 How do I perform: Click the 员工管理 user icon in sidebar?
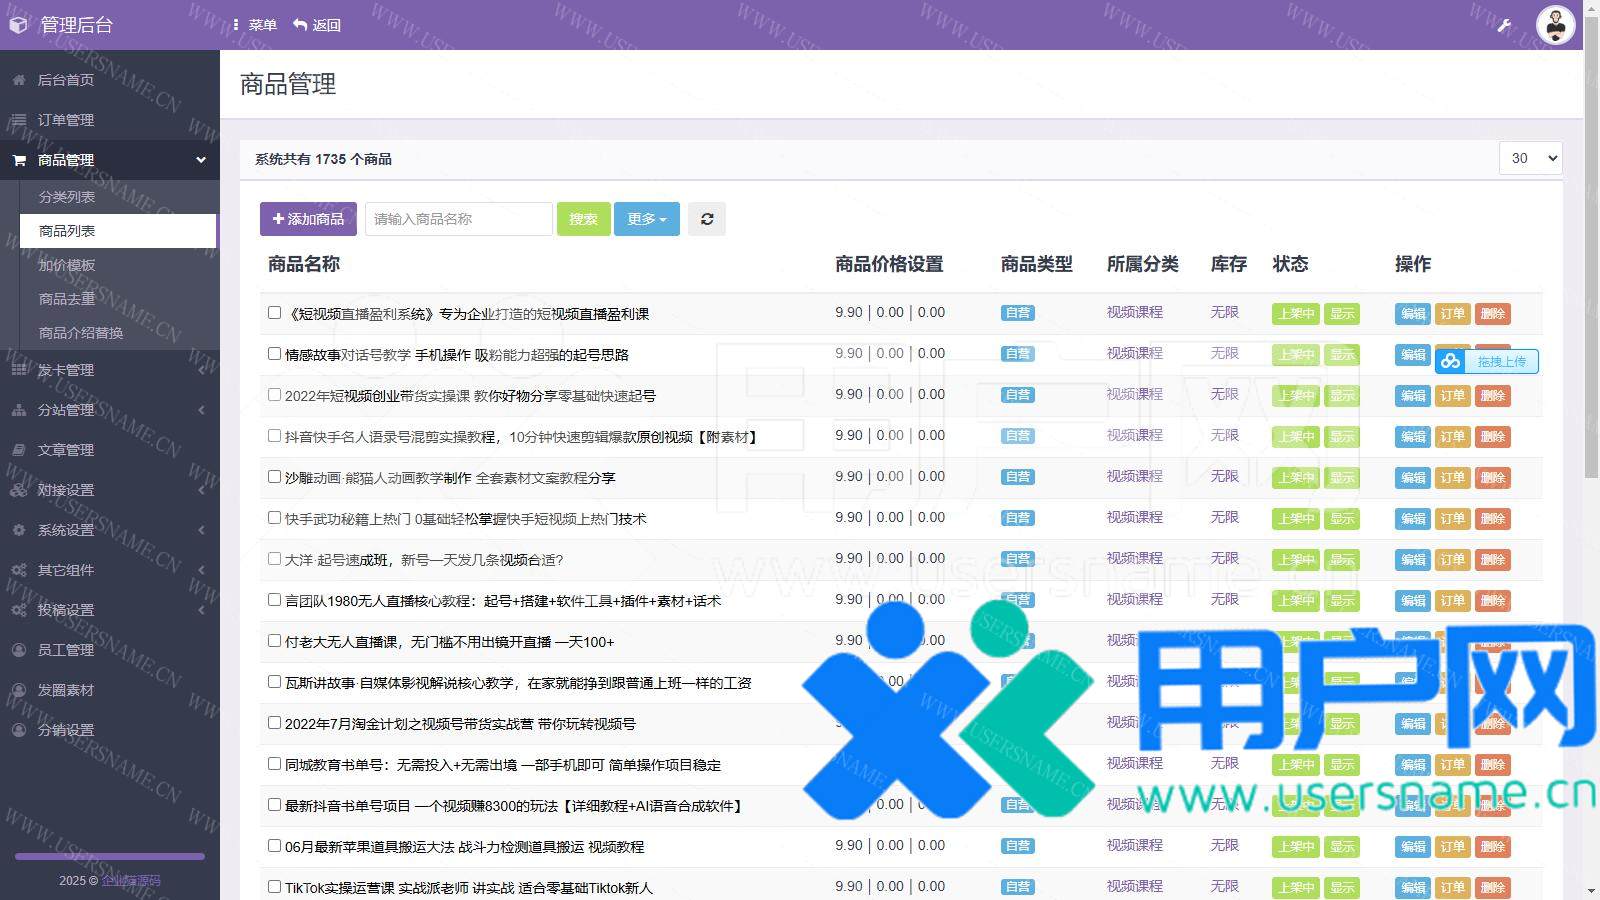pos(19,650)
